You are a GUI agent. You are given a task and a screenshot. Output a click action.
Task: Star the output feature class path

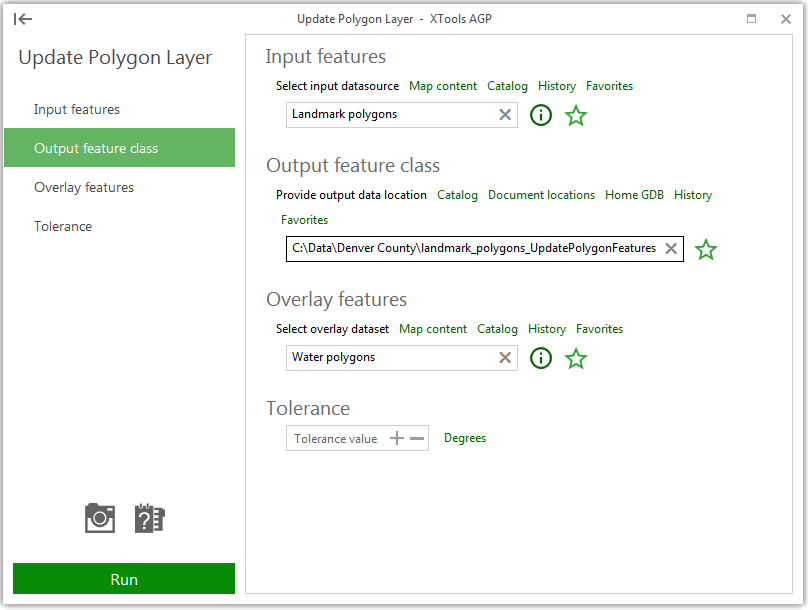coord(706,250)
